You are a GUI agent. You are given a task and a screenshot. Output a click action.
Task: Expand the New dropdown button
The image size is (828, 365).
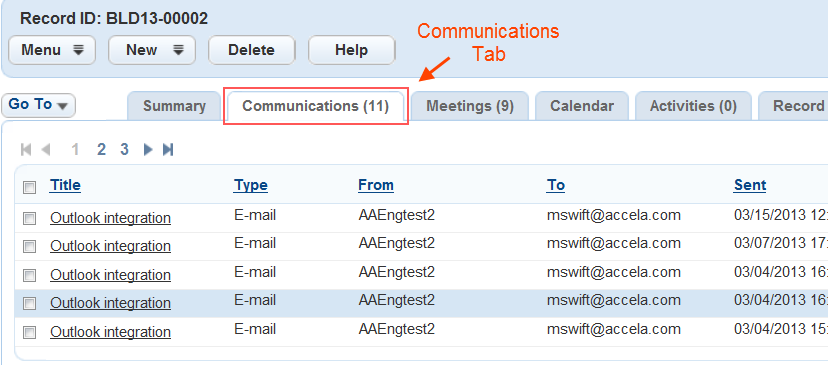click(x=152, y=50)
